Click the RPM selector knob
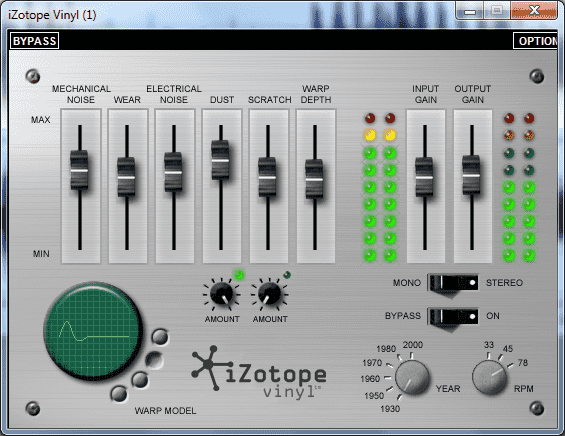 [490, 377]
